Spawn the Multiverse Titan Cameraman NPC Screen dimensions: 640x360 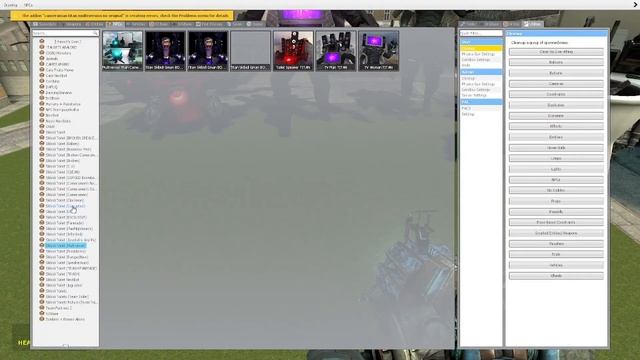122,51
